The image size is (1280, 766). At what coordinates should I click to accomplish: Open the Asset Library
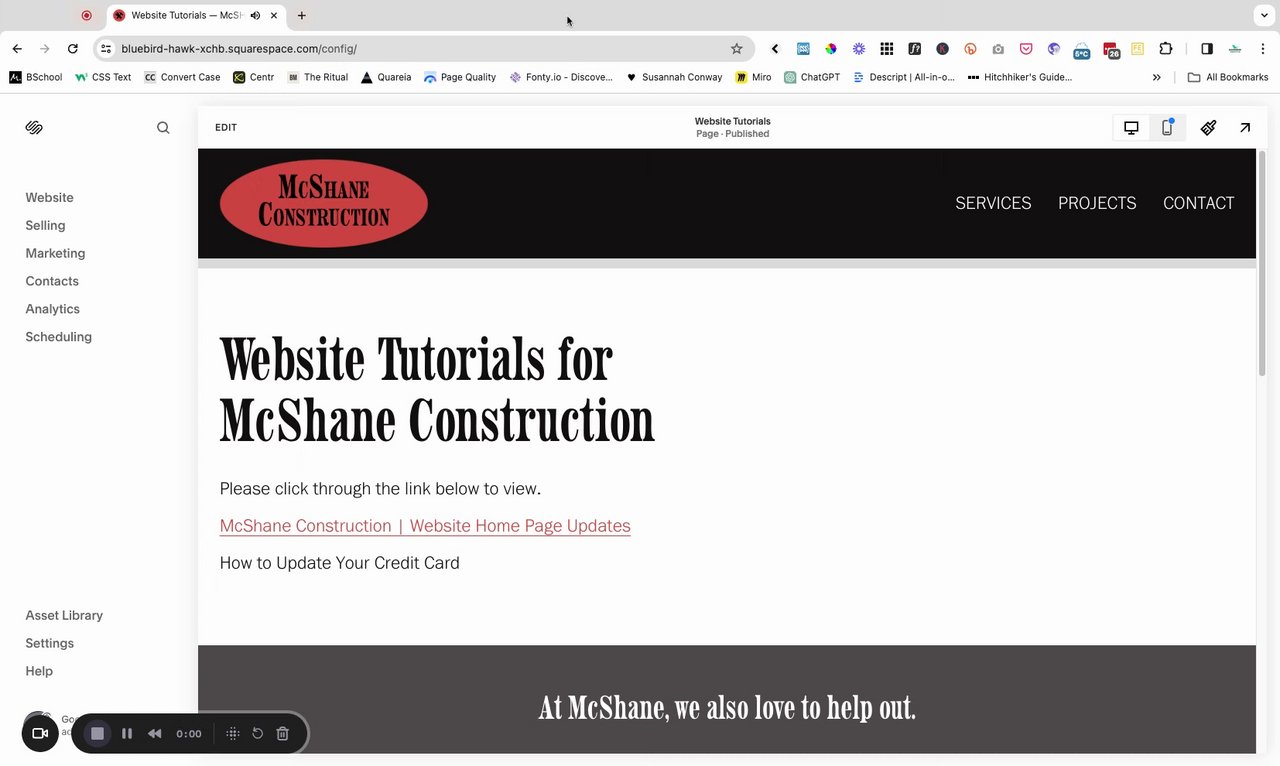pyautogui.click(x=64, y=615)
